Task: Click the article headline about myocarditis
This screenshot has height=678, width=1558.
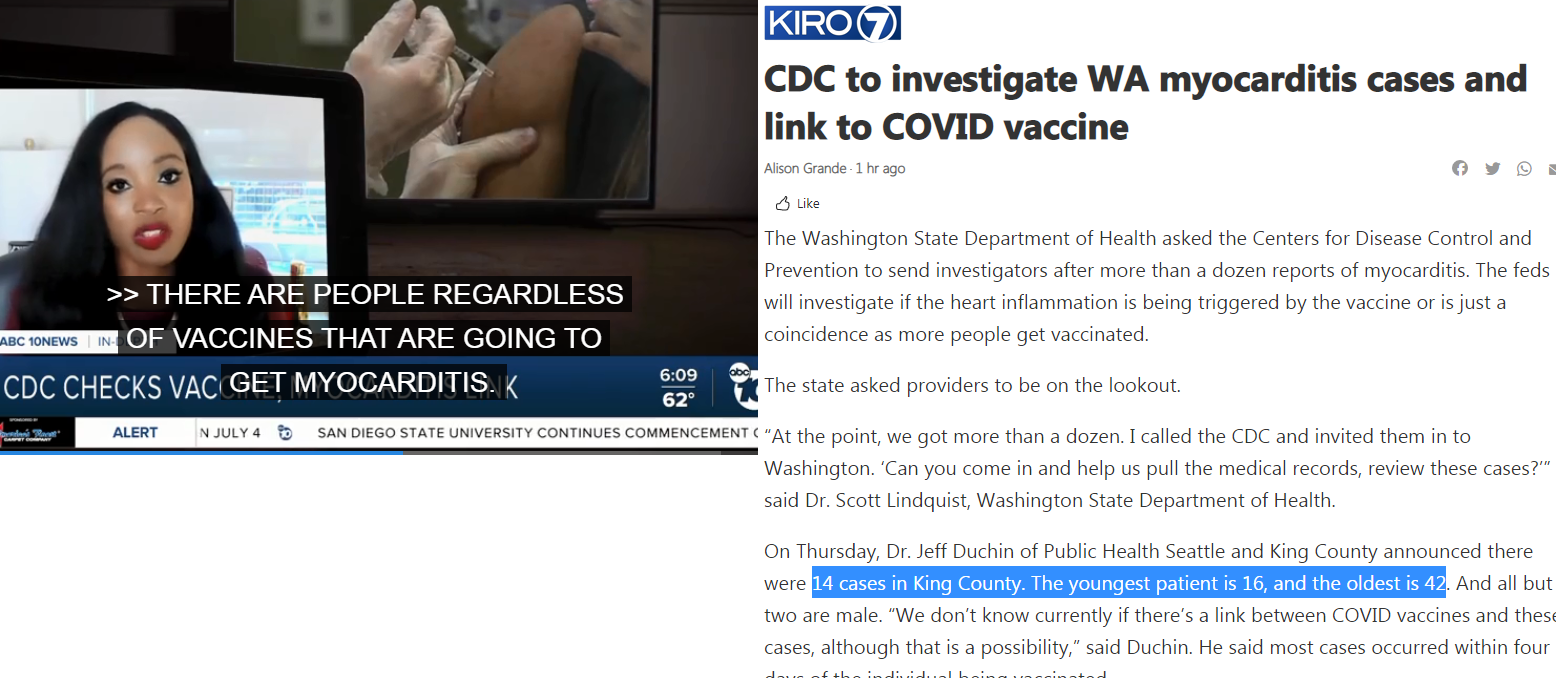Action: pyautogui.click(x=1146, y=102)
